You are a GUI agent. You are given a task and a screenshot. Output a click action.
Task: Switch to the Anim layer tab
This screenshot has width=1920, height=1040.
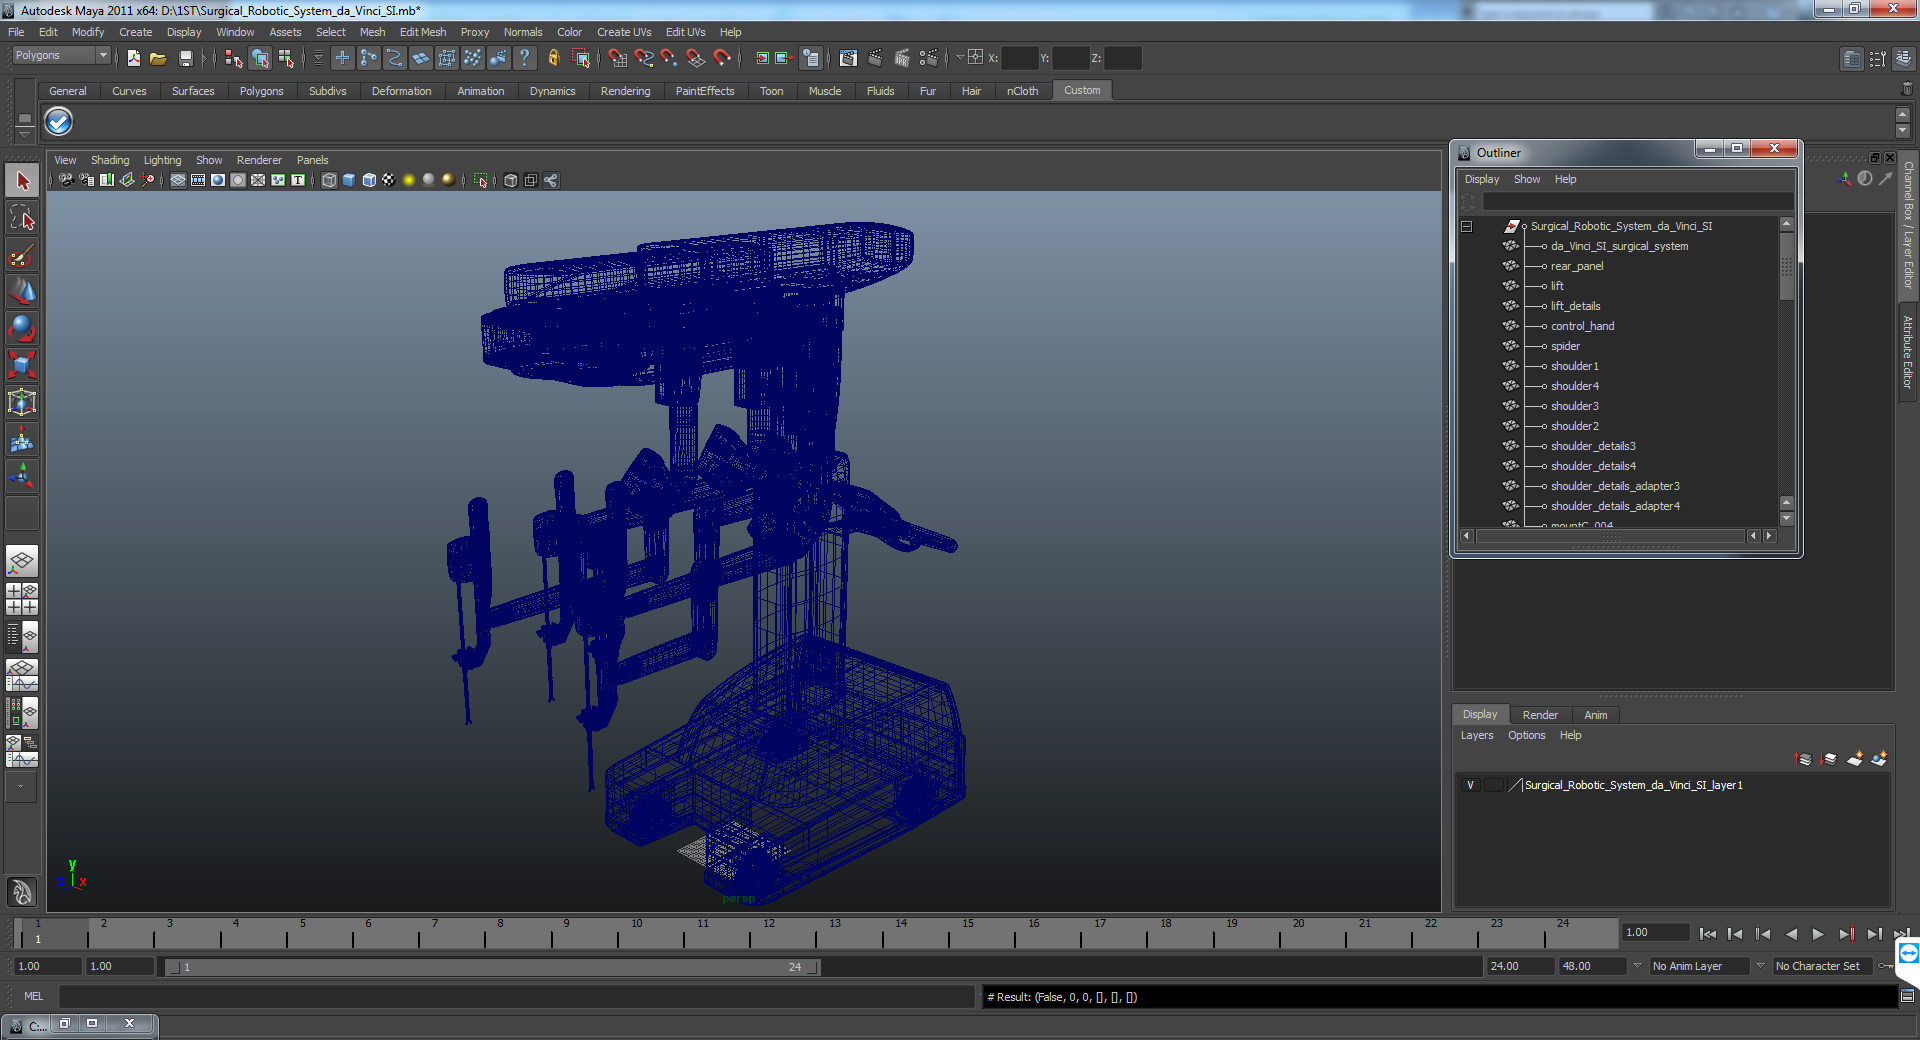point(1596,715)
